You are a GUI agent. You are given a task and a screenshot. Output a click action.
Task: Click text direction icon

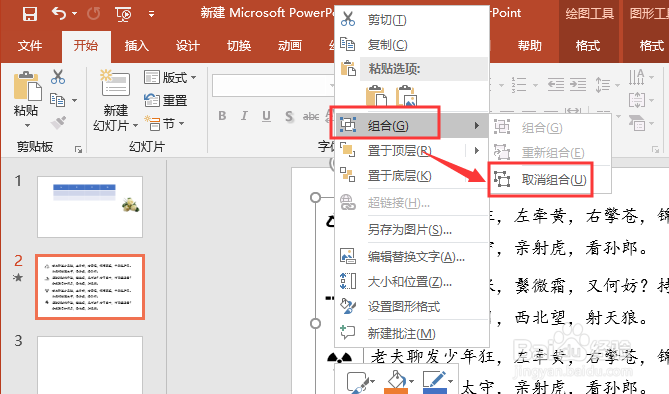[x=637, y=77]
